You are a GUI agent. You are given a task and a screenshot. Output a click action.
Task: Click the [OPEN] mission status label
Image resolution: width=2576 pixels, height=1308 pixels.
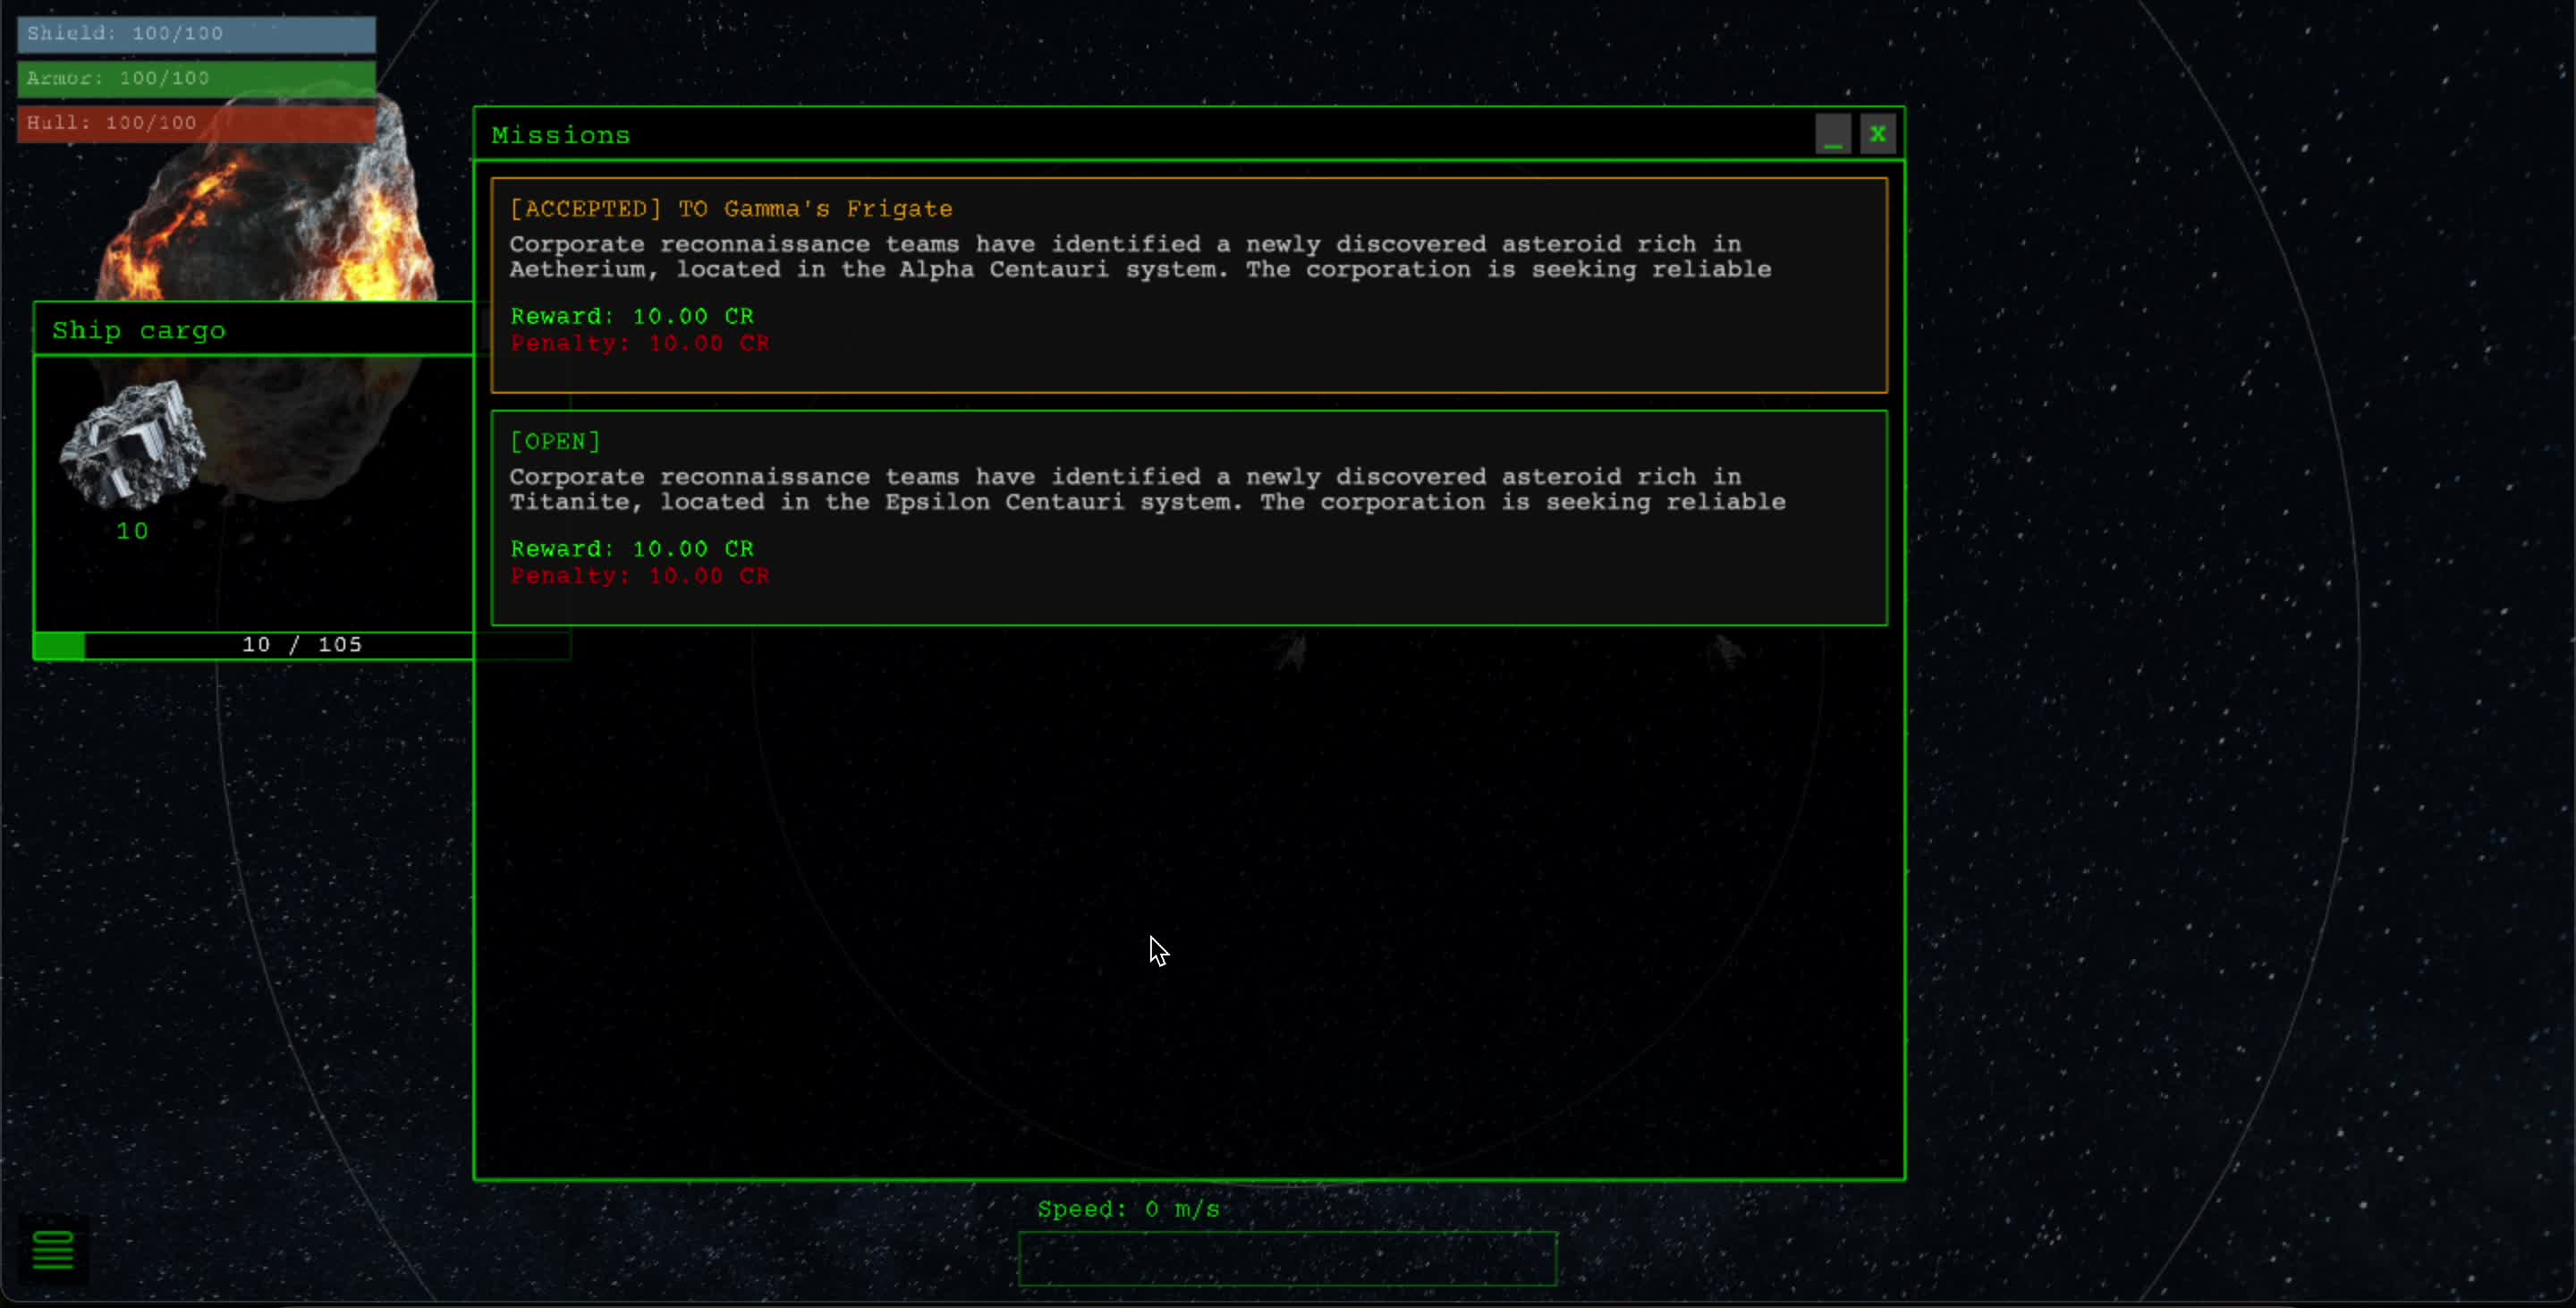[555, 441]
